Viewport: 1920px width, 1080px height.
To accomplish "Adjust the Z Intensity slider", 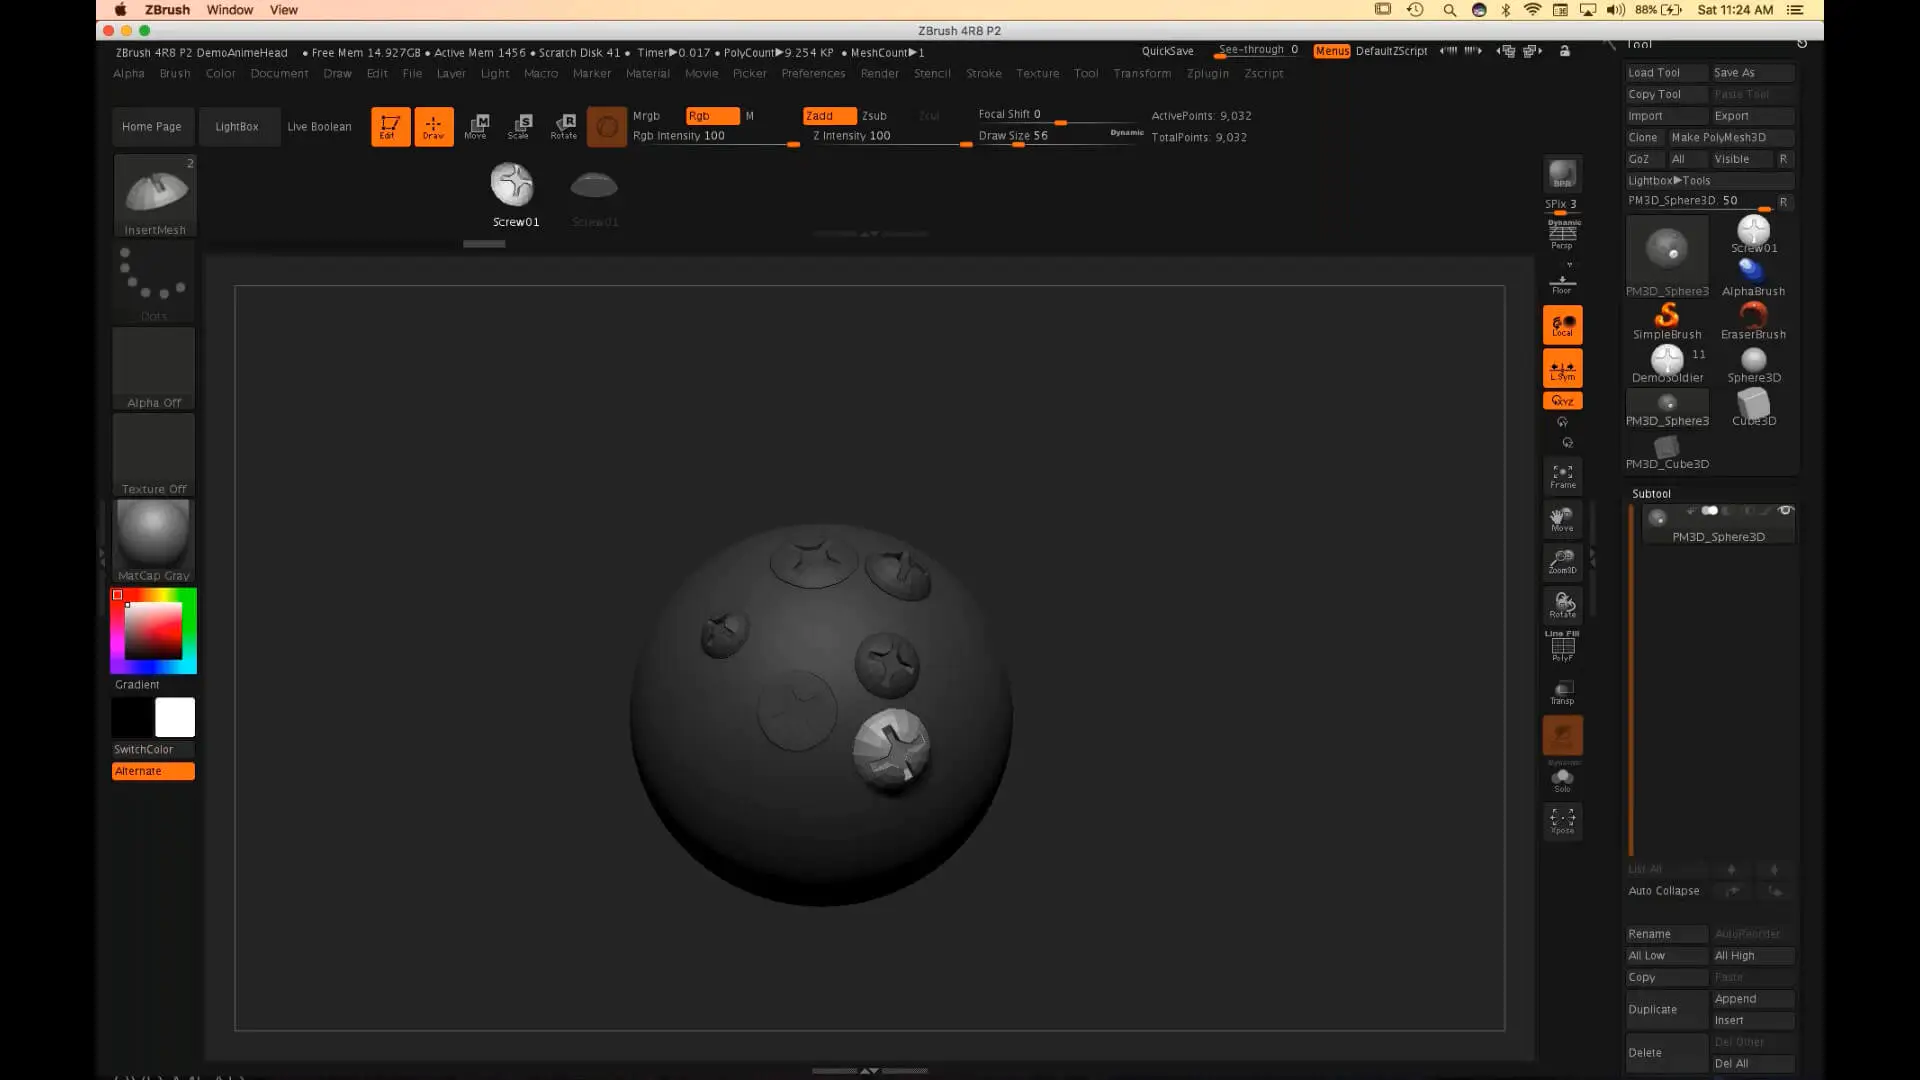I will pyautogui.click(x=892, y=137).
